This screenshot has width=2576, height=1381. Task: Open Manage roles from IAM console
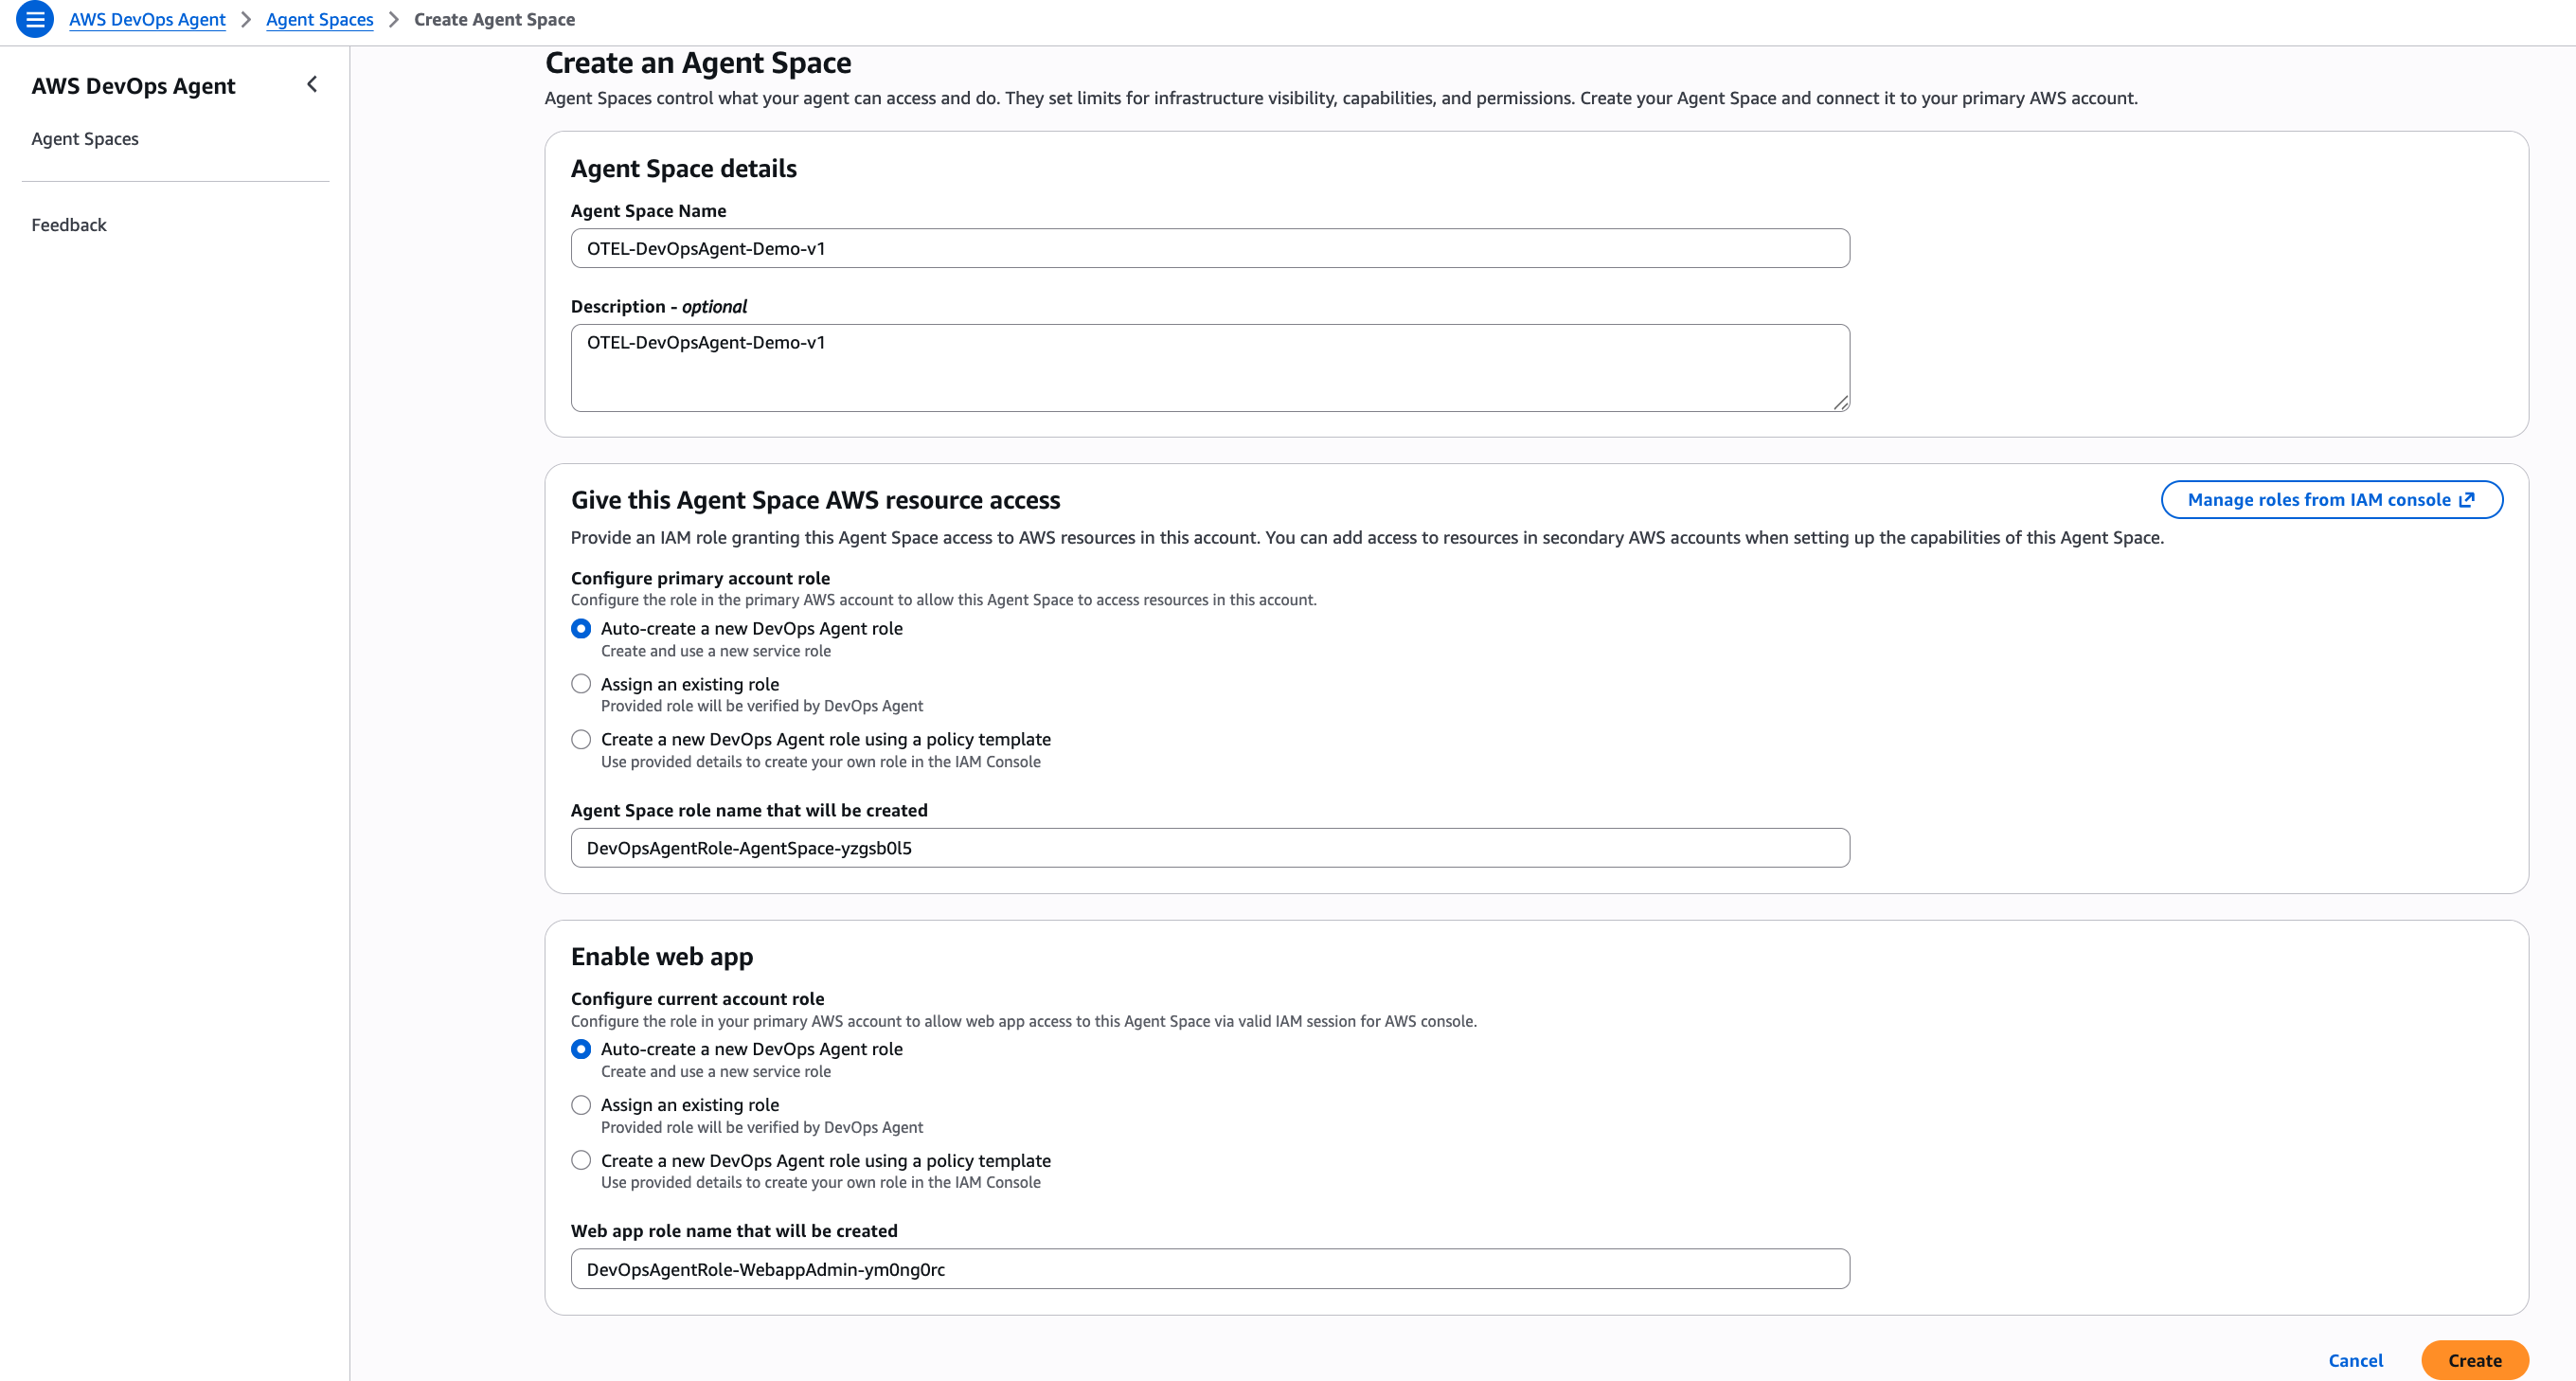(x=2320, y=499)
